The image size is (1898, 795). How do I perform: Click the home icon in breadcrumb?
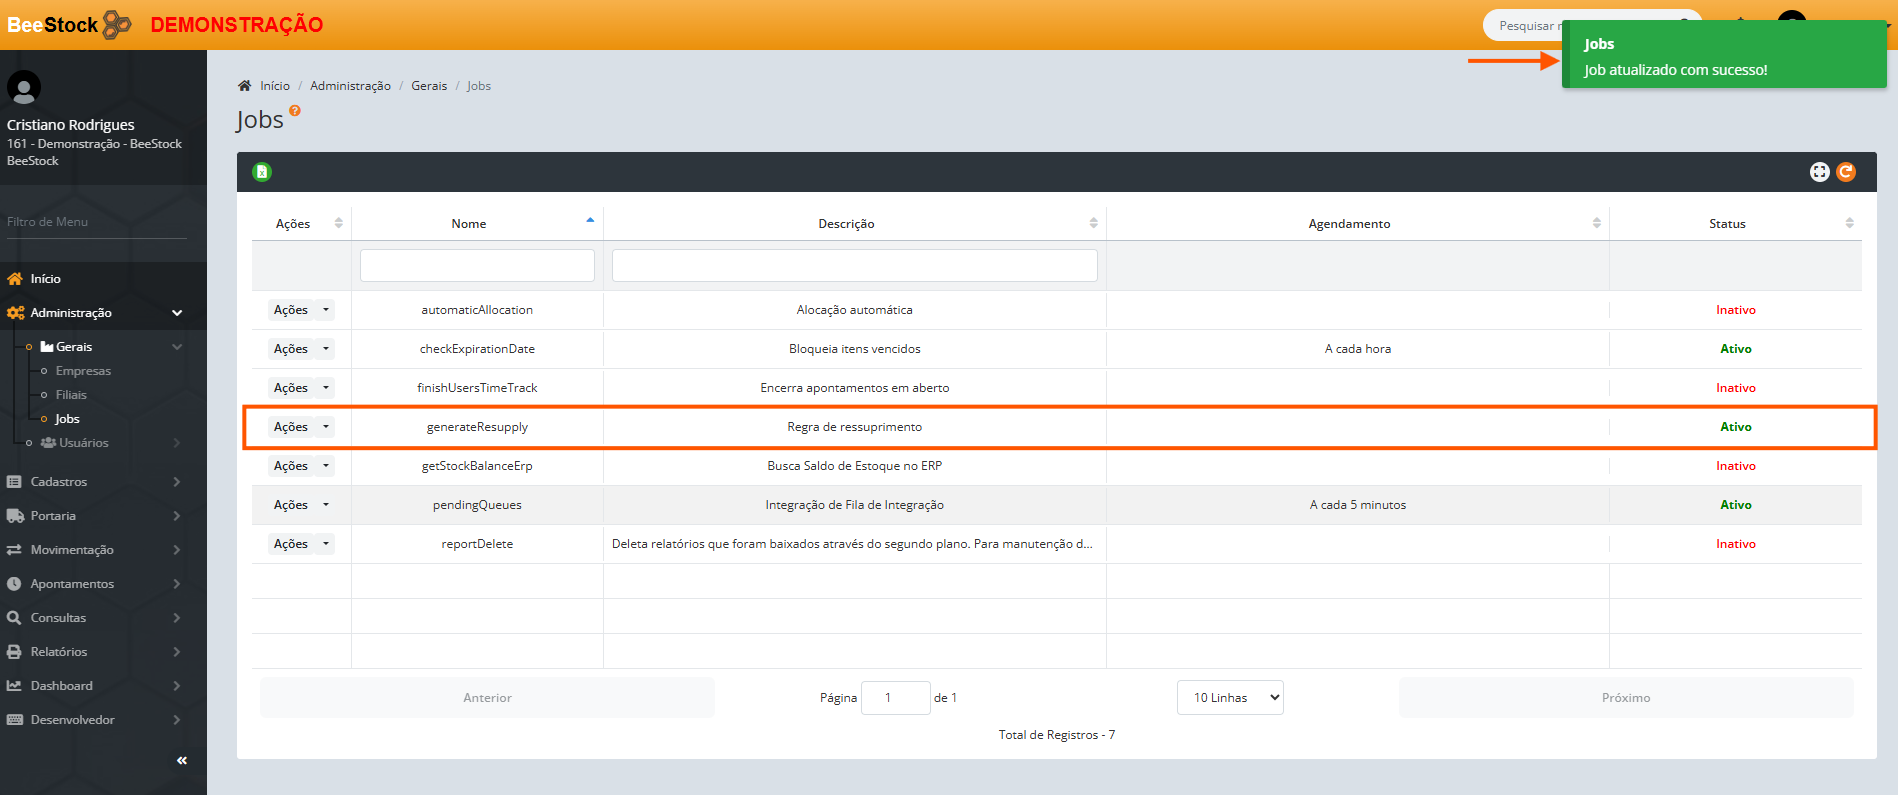pyautogui.click(x=244, y=86)
